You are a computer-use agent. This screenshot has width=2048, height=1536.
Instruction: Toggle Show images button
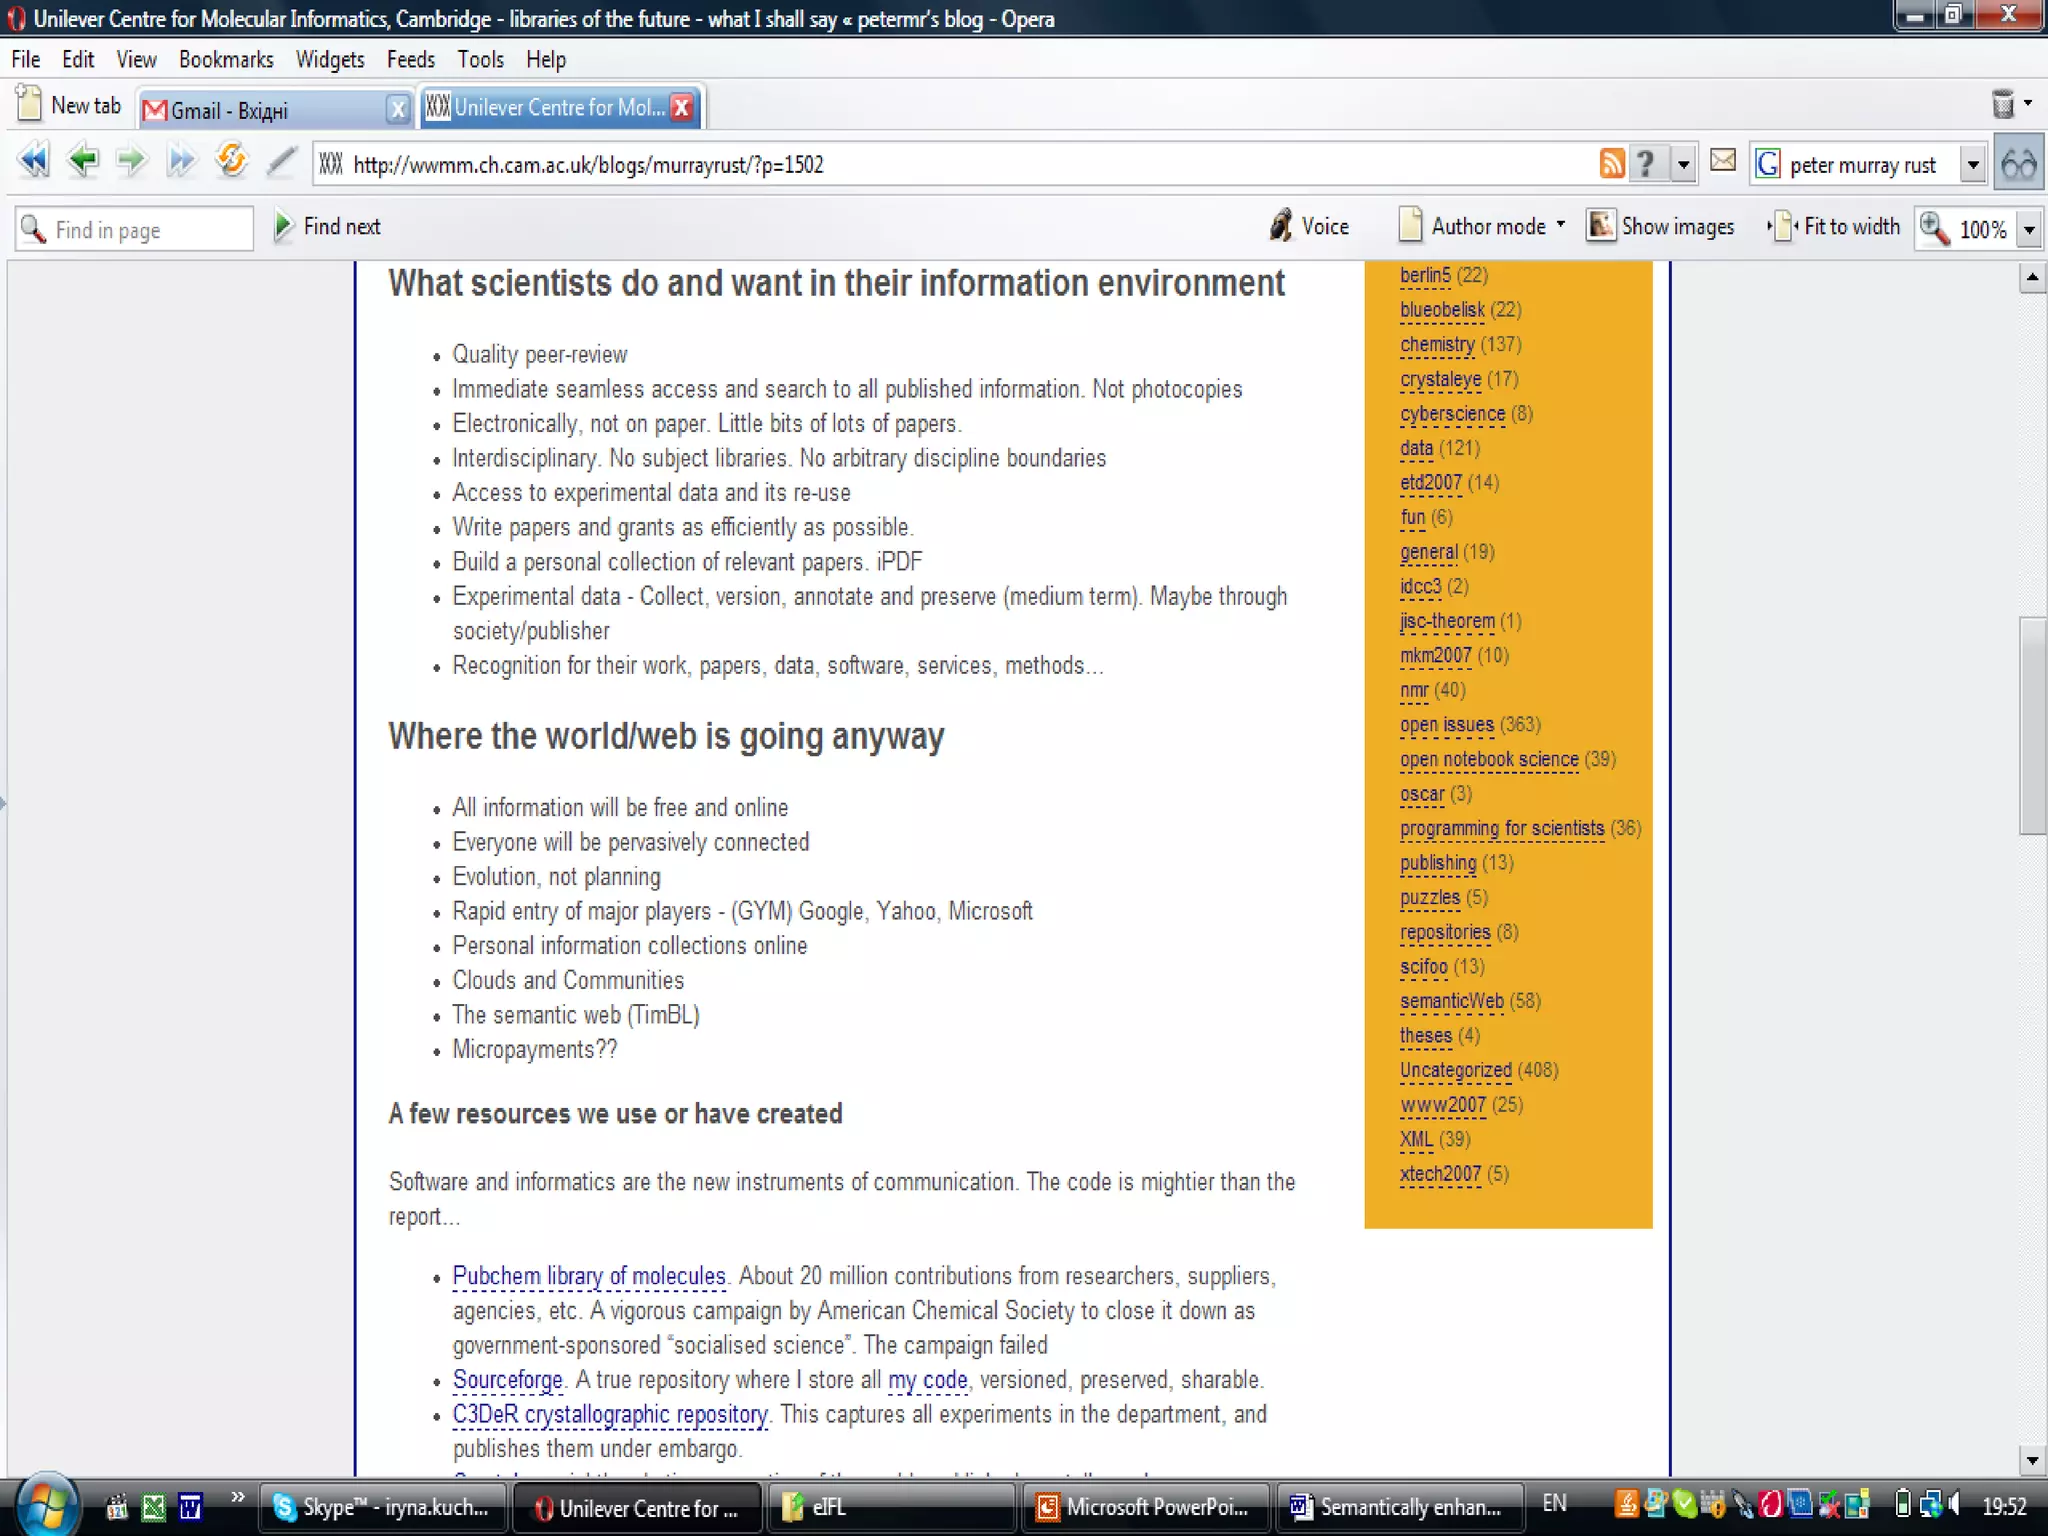(1661, 227)
